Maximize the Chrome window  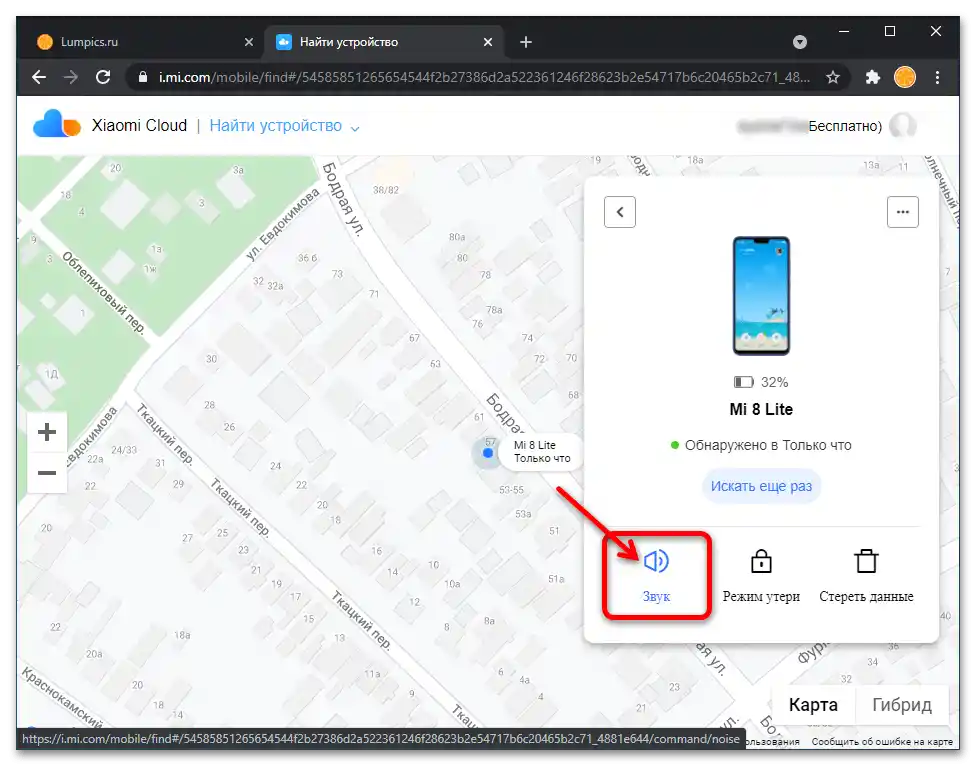click(890, 31)
